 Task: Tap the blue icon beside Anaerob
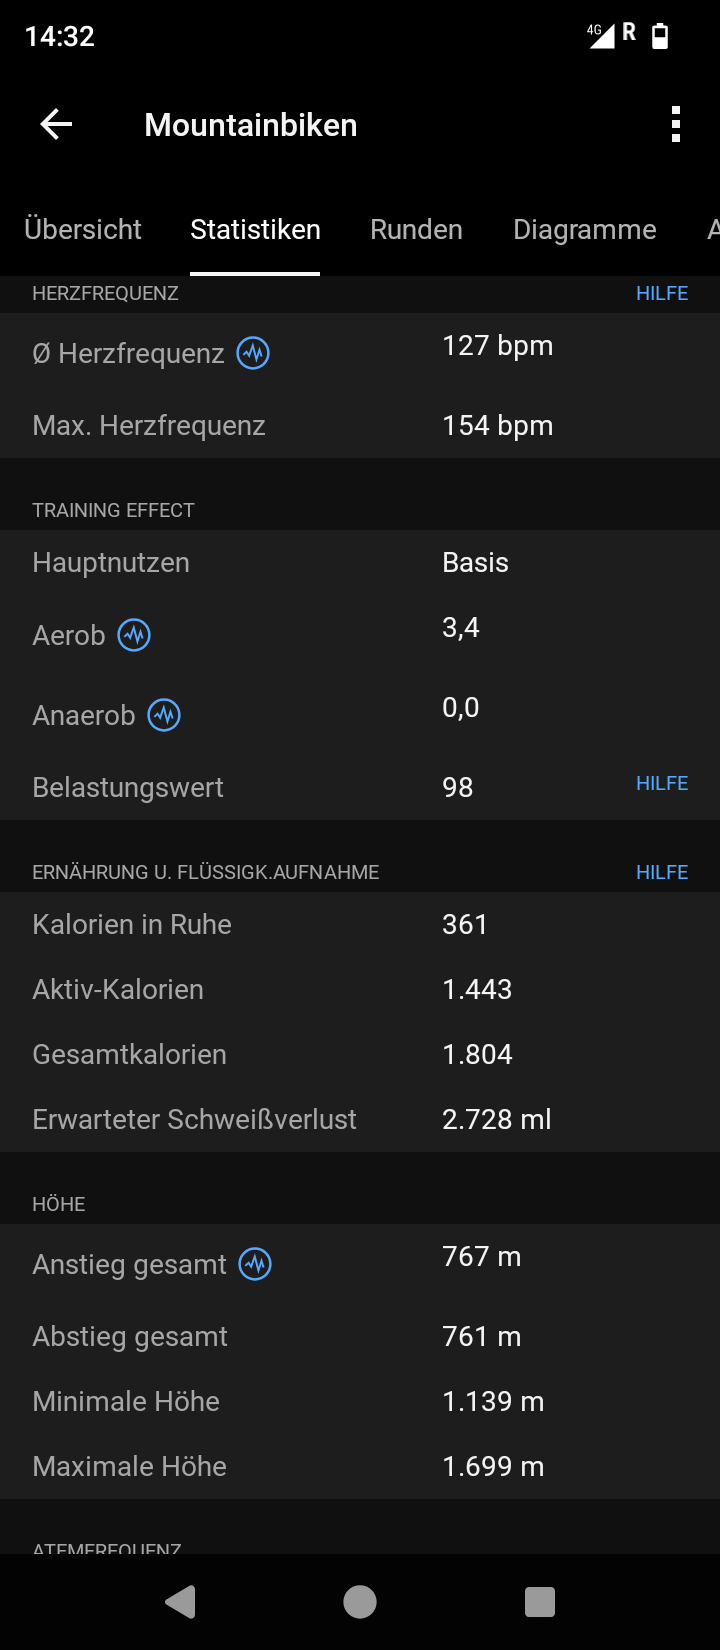coord(164,715)
